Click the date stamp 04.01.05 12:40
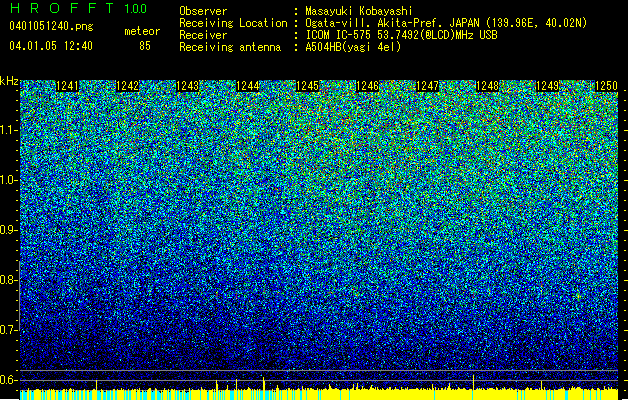The width and height of the screenshot is (629, 400). pos(51,46)
